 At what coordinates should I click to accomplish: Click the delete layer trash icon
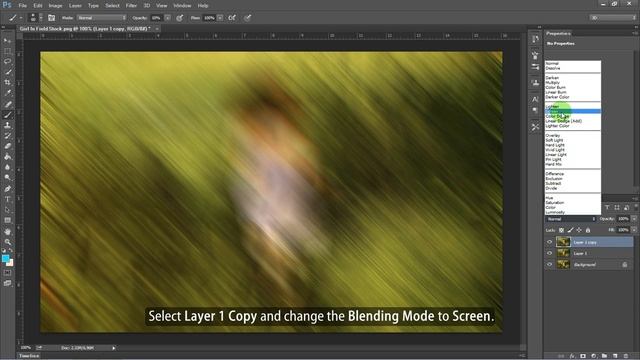pos(626,356)
